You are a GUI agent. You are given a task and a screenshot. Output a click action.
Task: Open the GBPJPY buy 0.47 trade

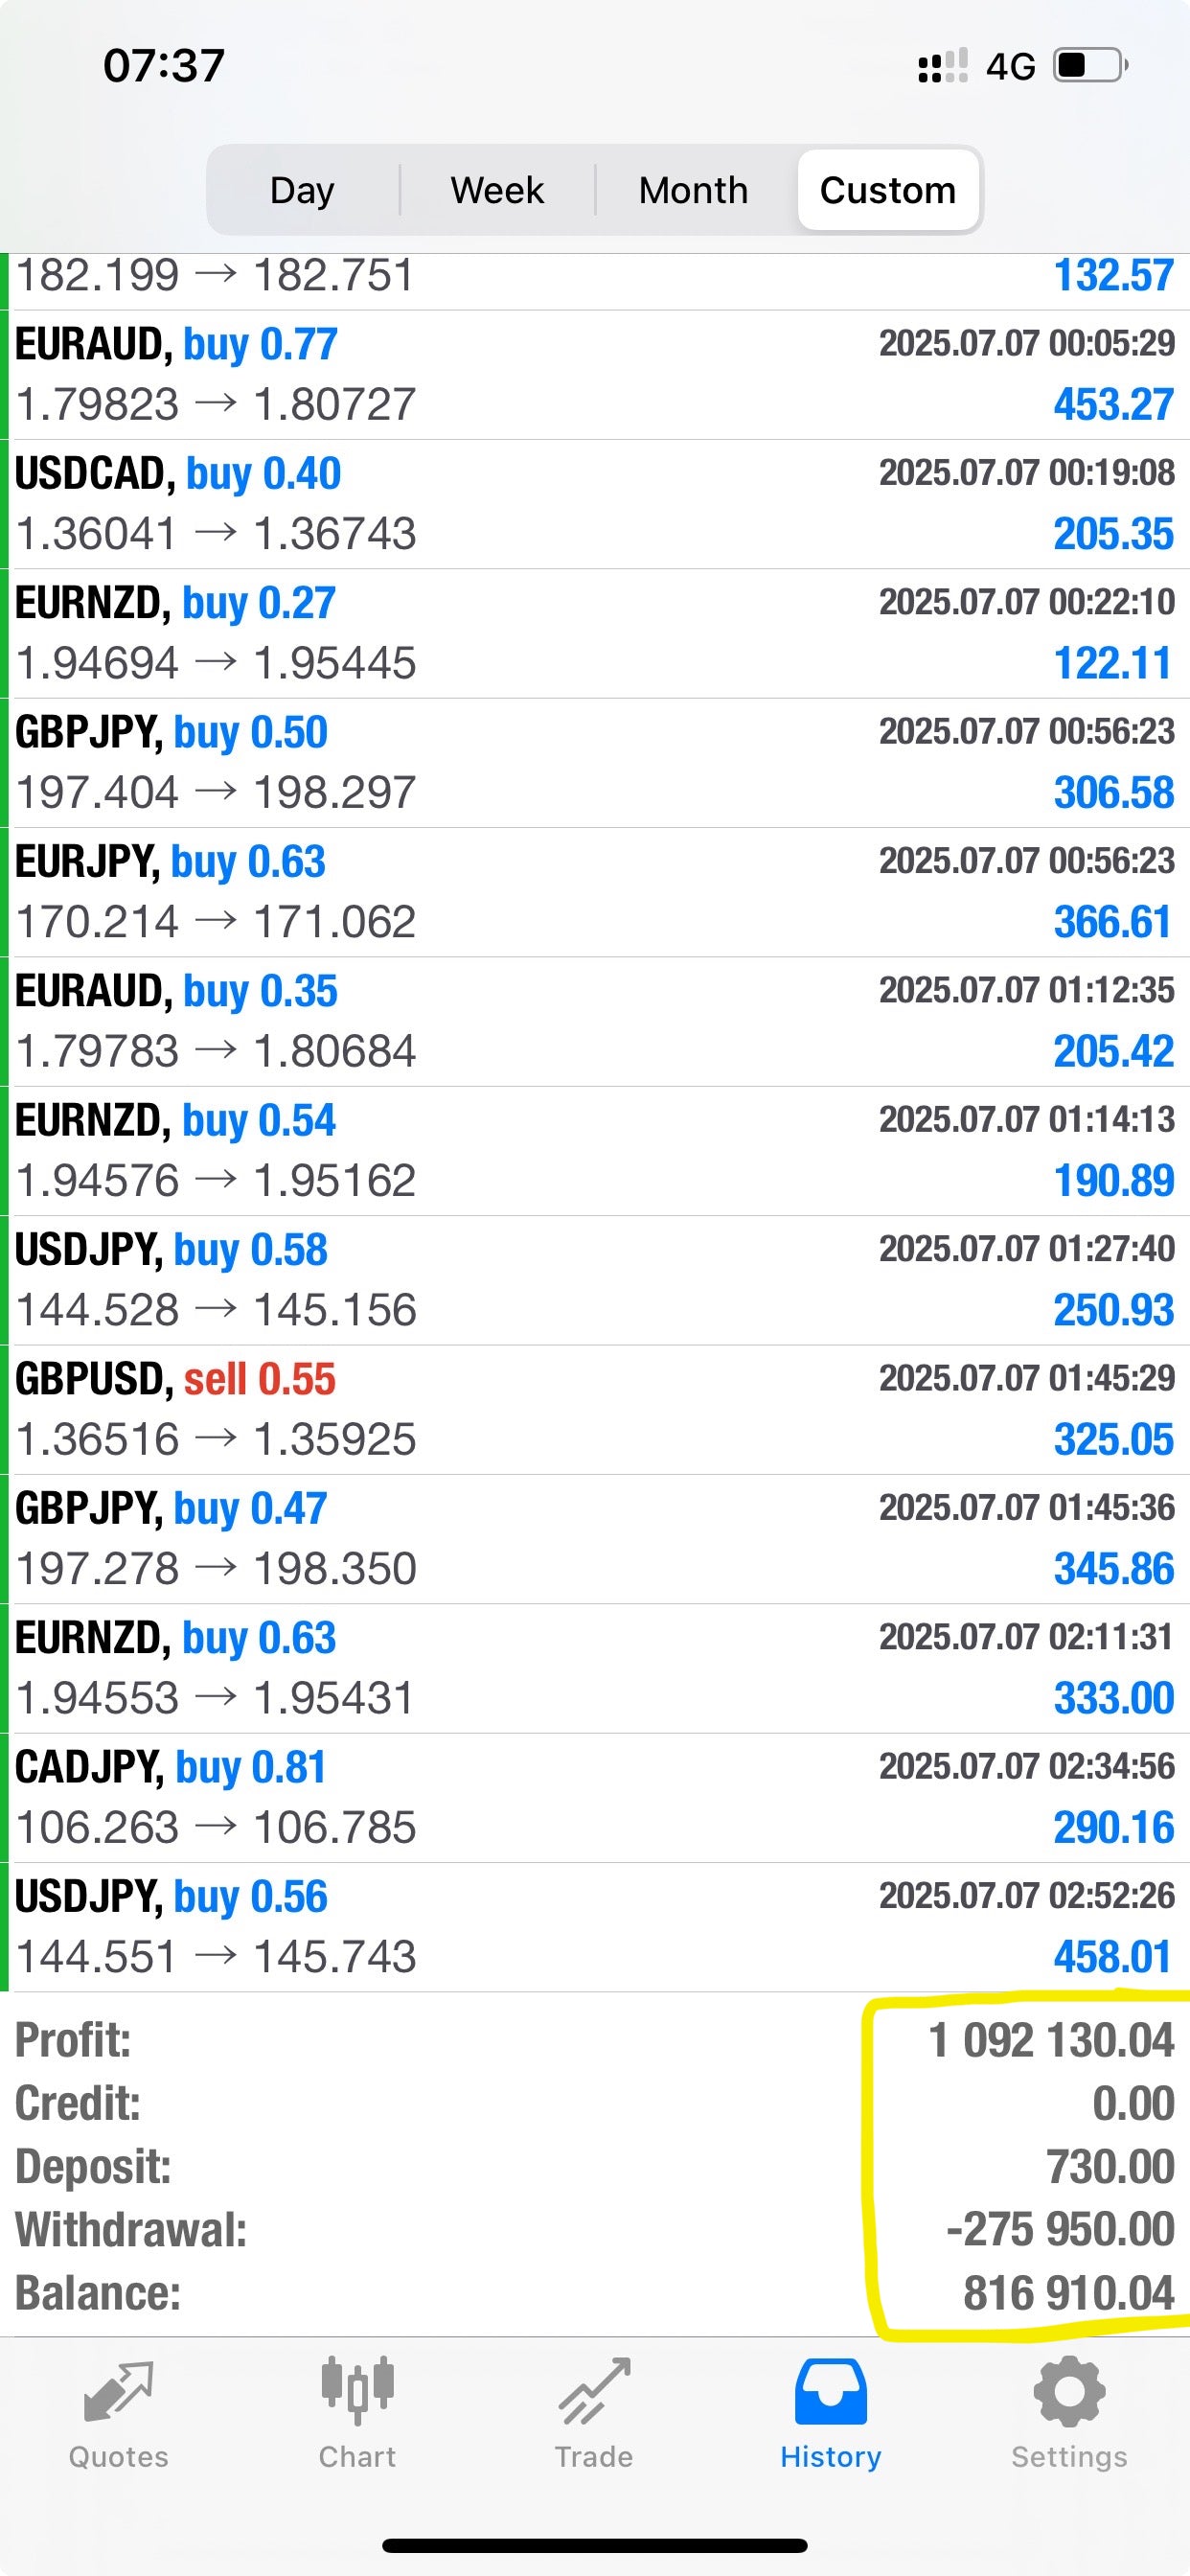[x=594, y=1539]
